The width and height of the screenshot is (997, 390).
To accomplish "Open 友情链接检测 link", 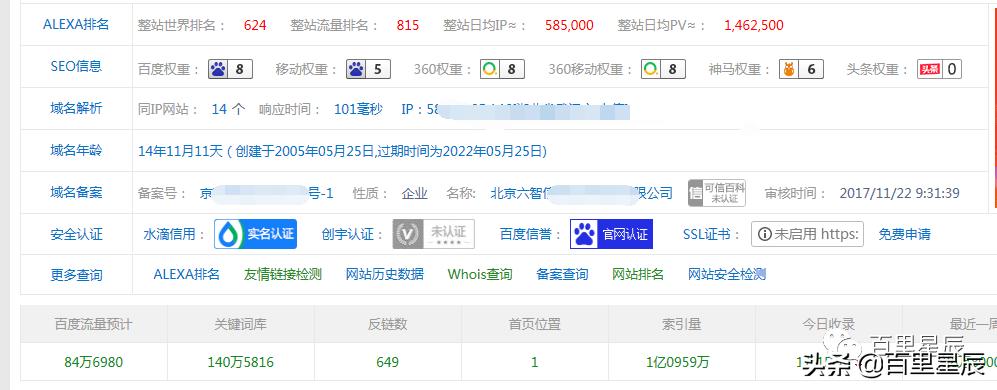I will click(x=283, y=274).
